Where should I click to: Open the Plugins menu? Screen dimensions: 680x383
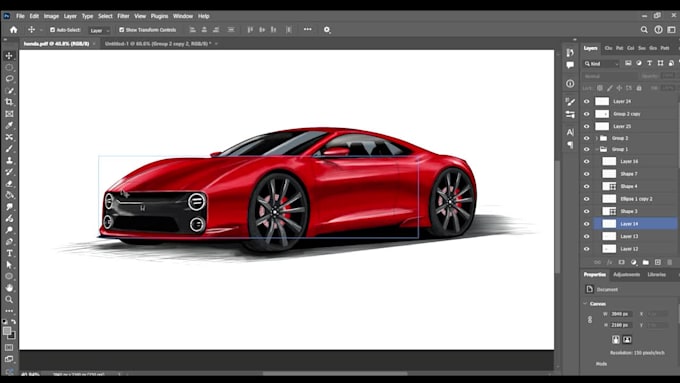click(159, 16)
